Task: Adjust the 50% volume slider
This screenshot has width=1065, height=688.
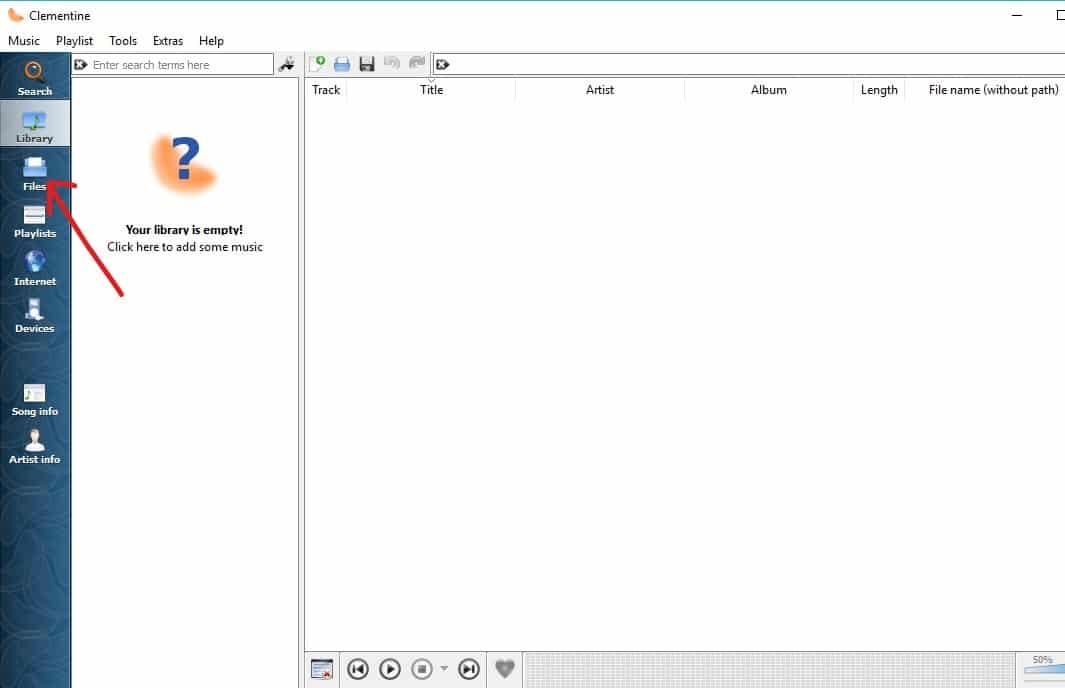Action: [1043, 668]
